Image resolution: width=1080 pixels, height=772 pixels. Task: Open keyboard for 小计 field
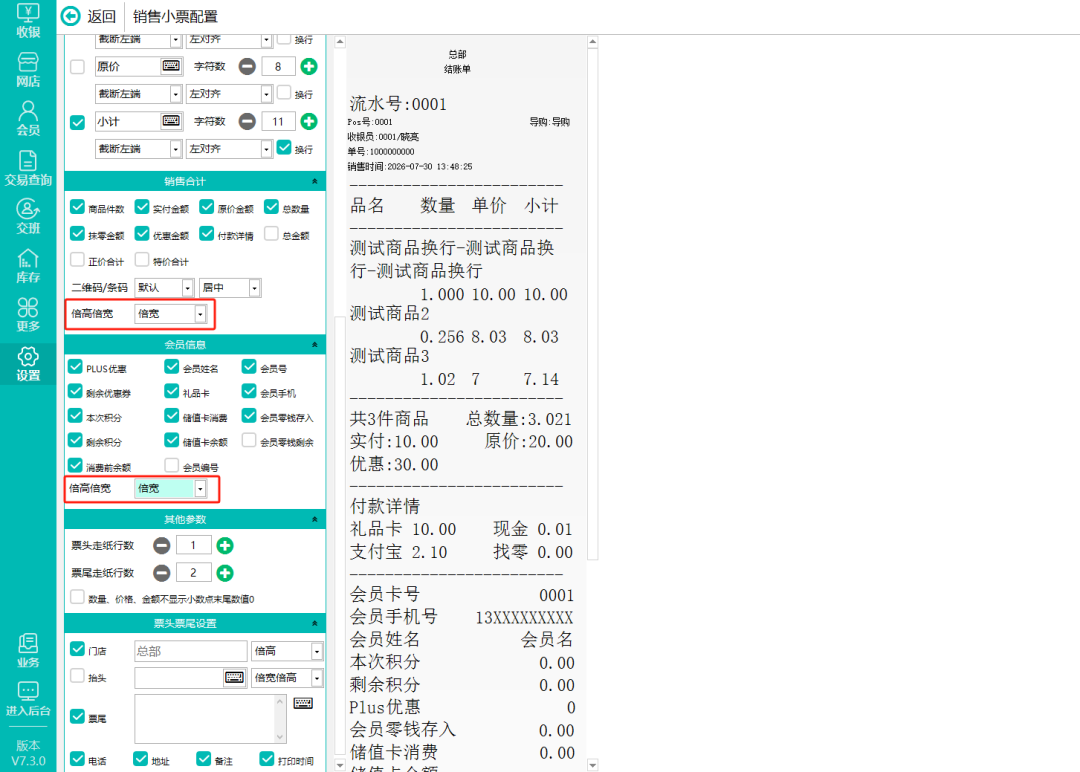click(171, 121)
